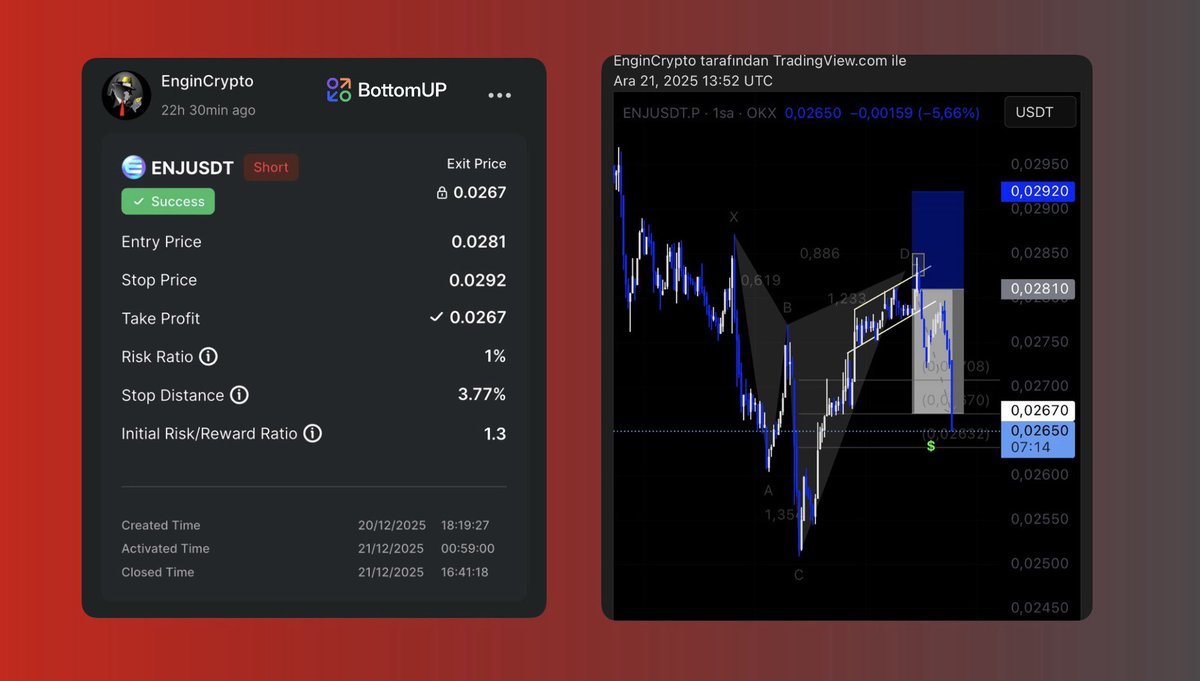Screen dimensions: 1200x681
Task: Click the Risk Ratio value 1%
Action: coord(494,356)
